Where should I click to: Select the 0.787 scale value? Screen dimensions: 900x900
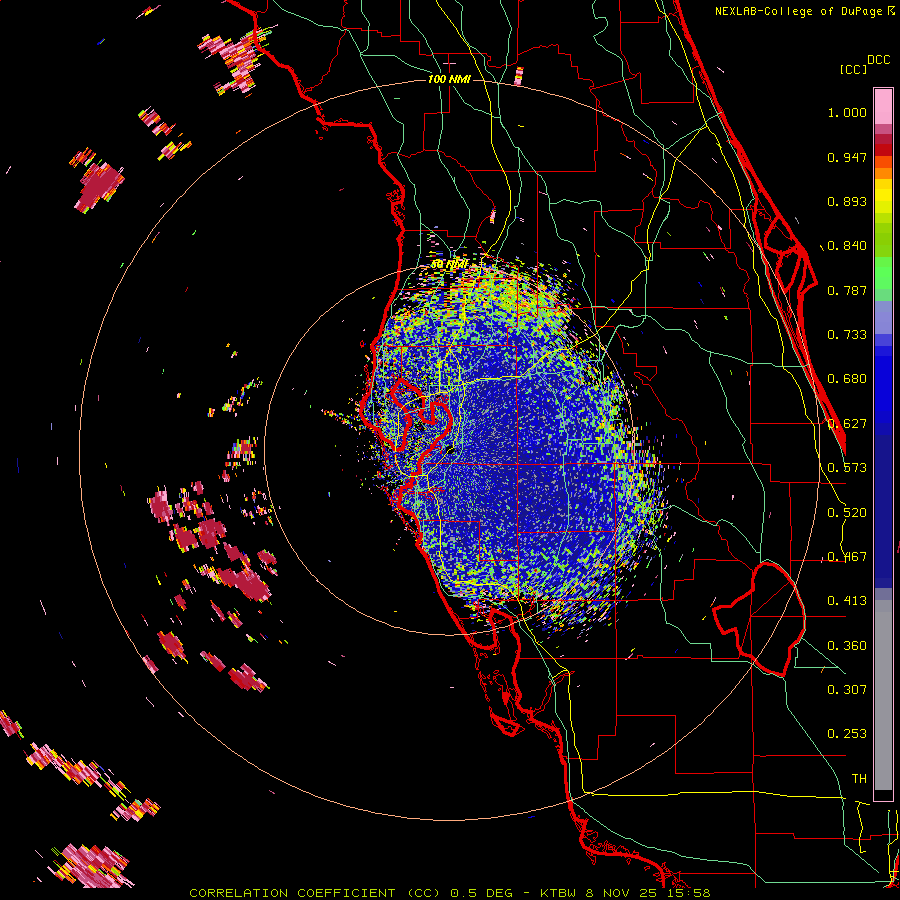[847, 290]
